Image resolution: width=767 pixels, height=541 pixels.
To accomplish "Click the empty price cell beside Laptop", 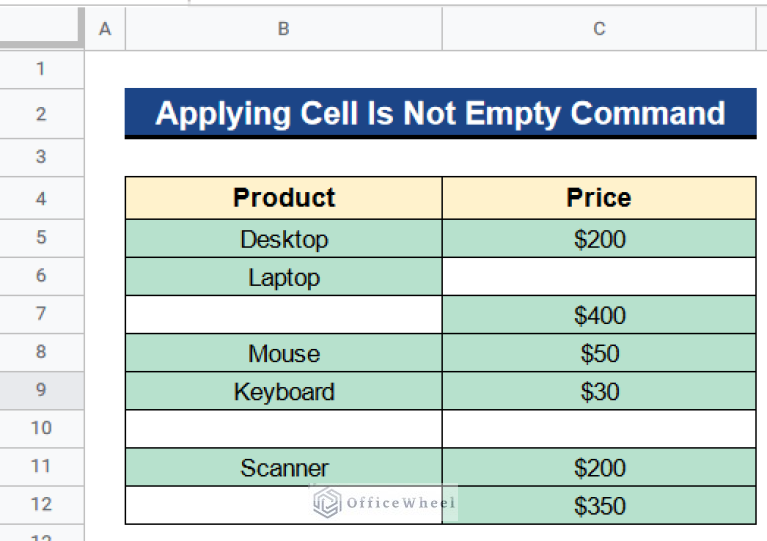I will pos(599,277).
